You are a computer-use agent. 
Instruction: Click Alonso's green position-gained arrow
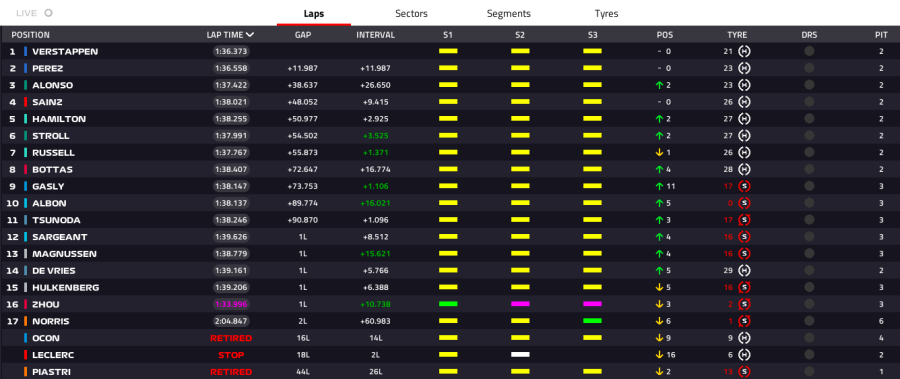(x=659, y=85)
